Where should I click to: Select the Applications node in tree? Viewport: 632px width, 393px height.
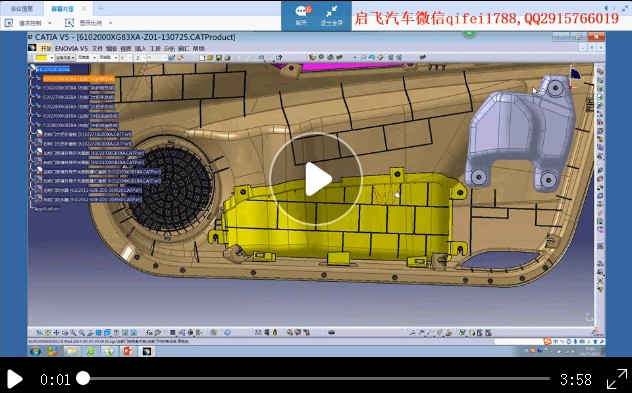[48, 209]
